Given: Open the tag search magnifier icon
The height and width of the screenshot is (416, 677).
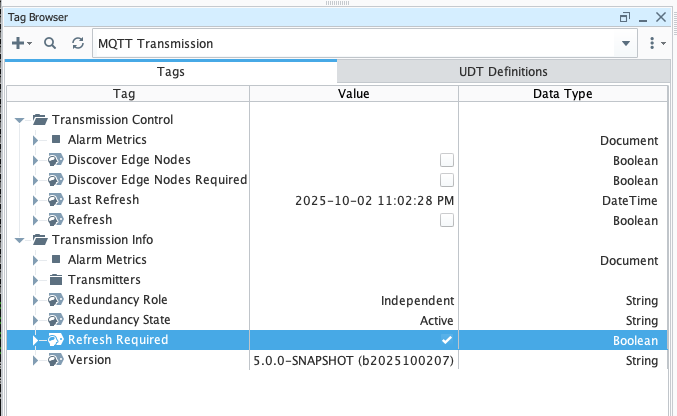Looking at the screenshot, I should 50,44.
